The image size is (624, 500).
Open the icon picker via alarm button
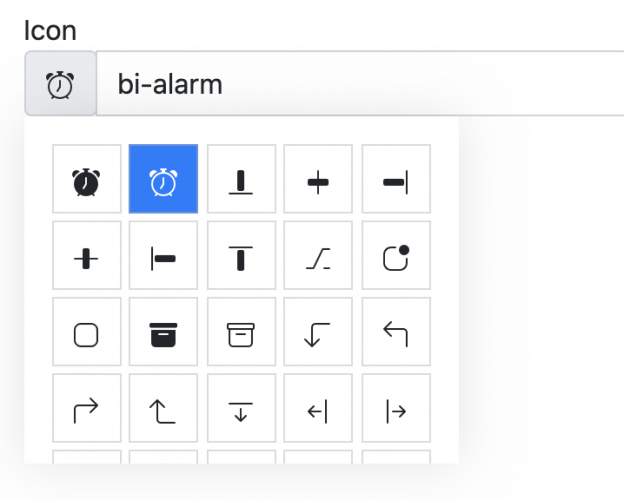click(x=60, y=83)
